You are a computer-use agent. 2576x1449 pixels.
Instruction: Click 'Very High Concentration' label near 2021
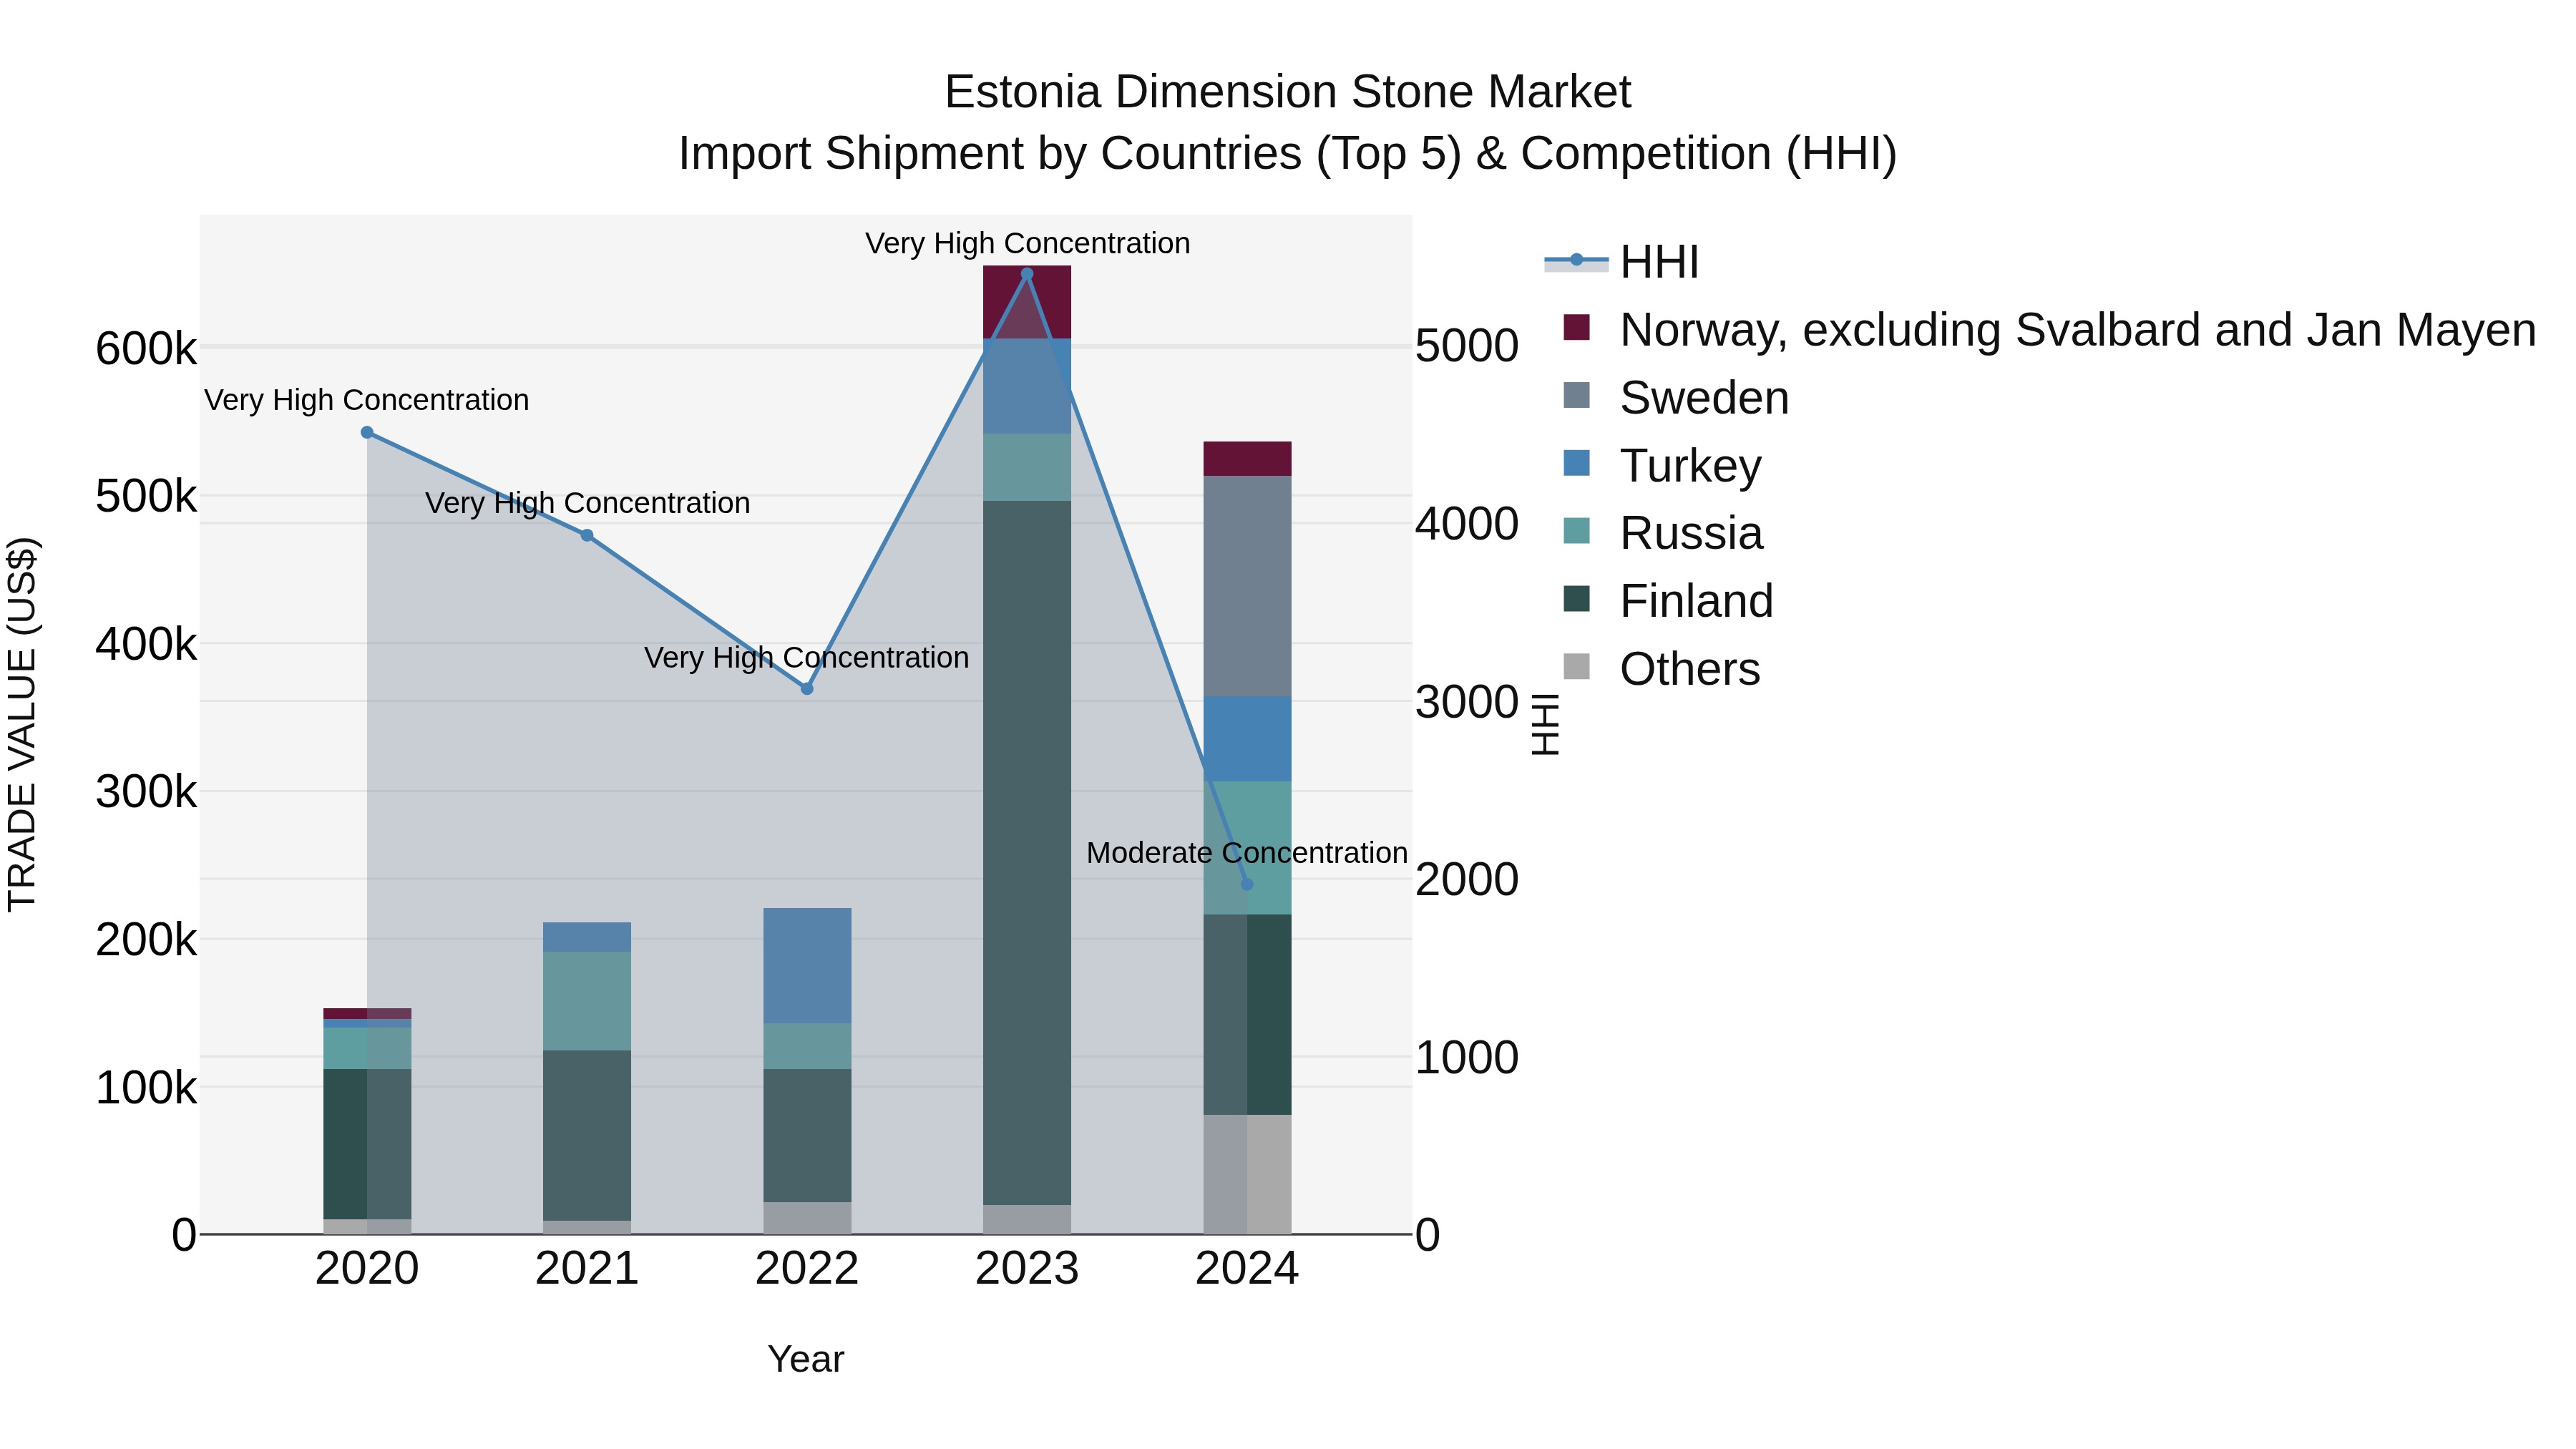(587, 503)
